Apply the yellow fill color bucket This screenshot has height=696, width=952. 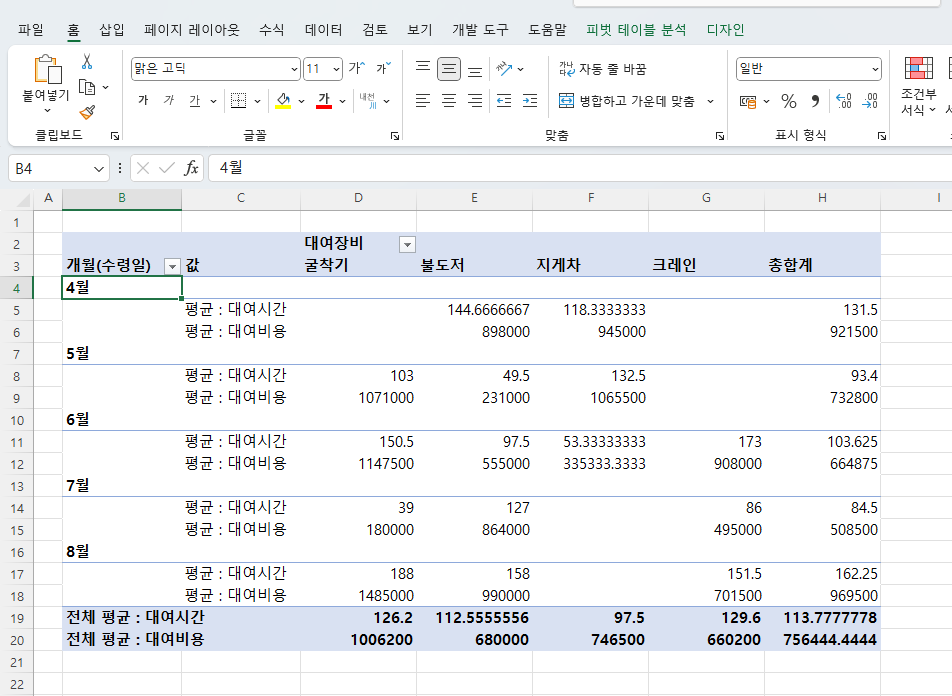283,101
